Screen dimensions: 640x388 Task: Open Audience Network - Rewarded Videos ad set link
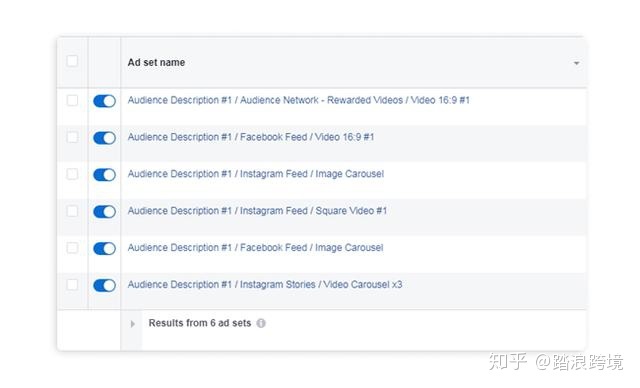tap(298, 100)
